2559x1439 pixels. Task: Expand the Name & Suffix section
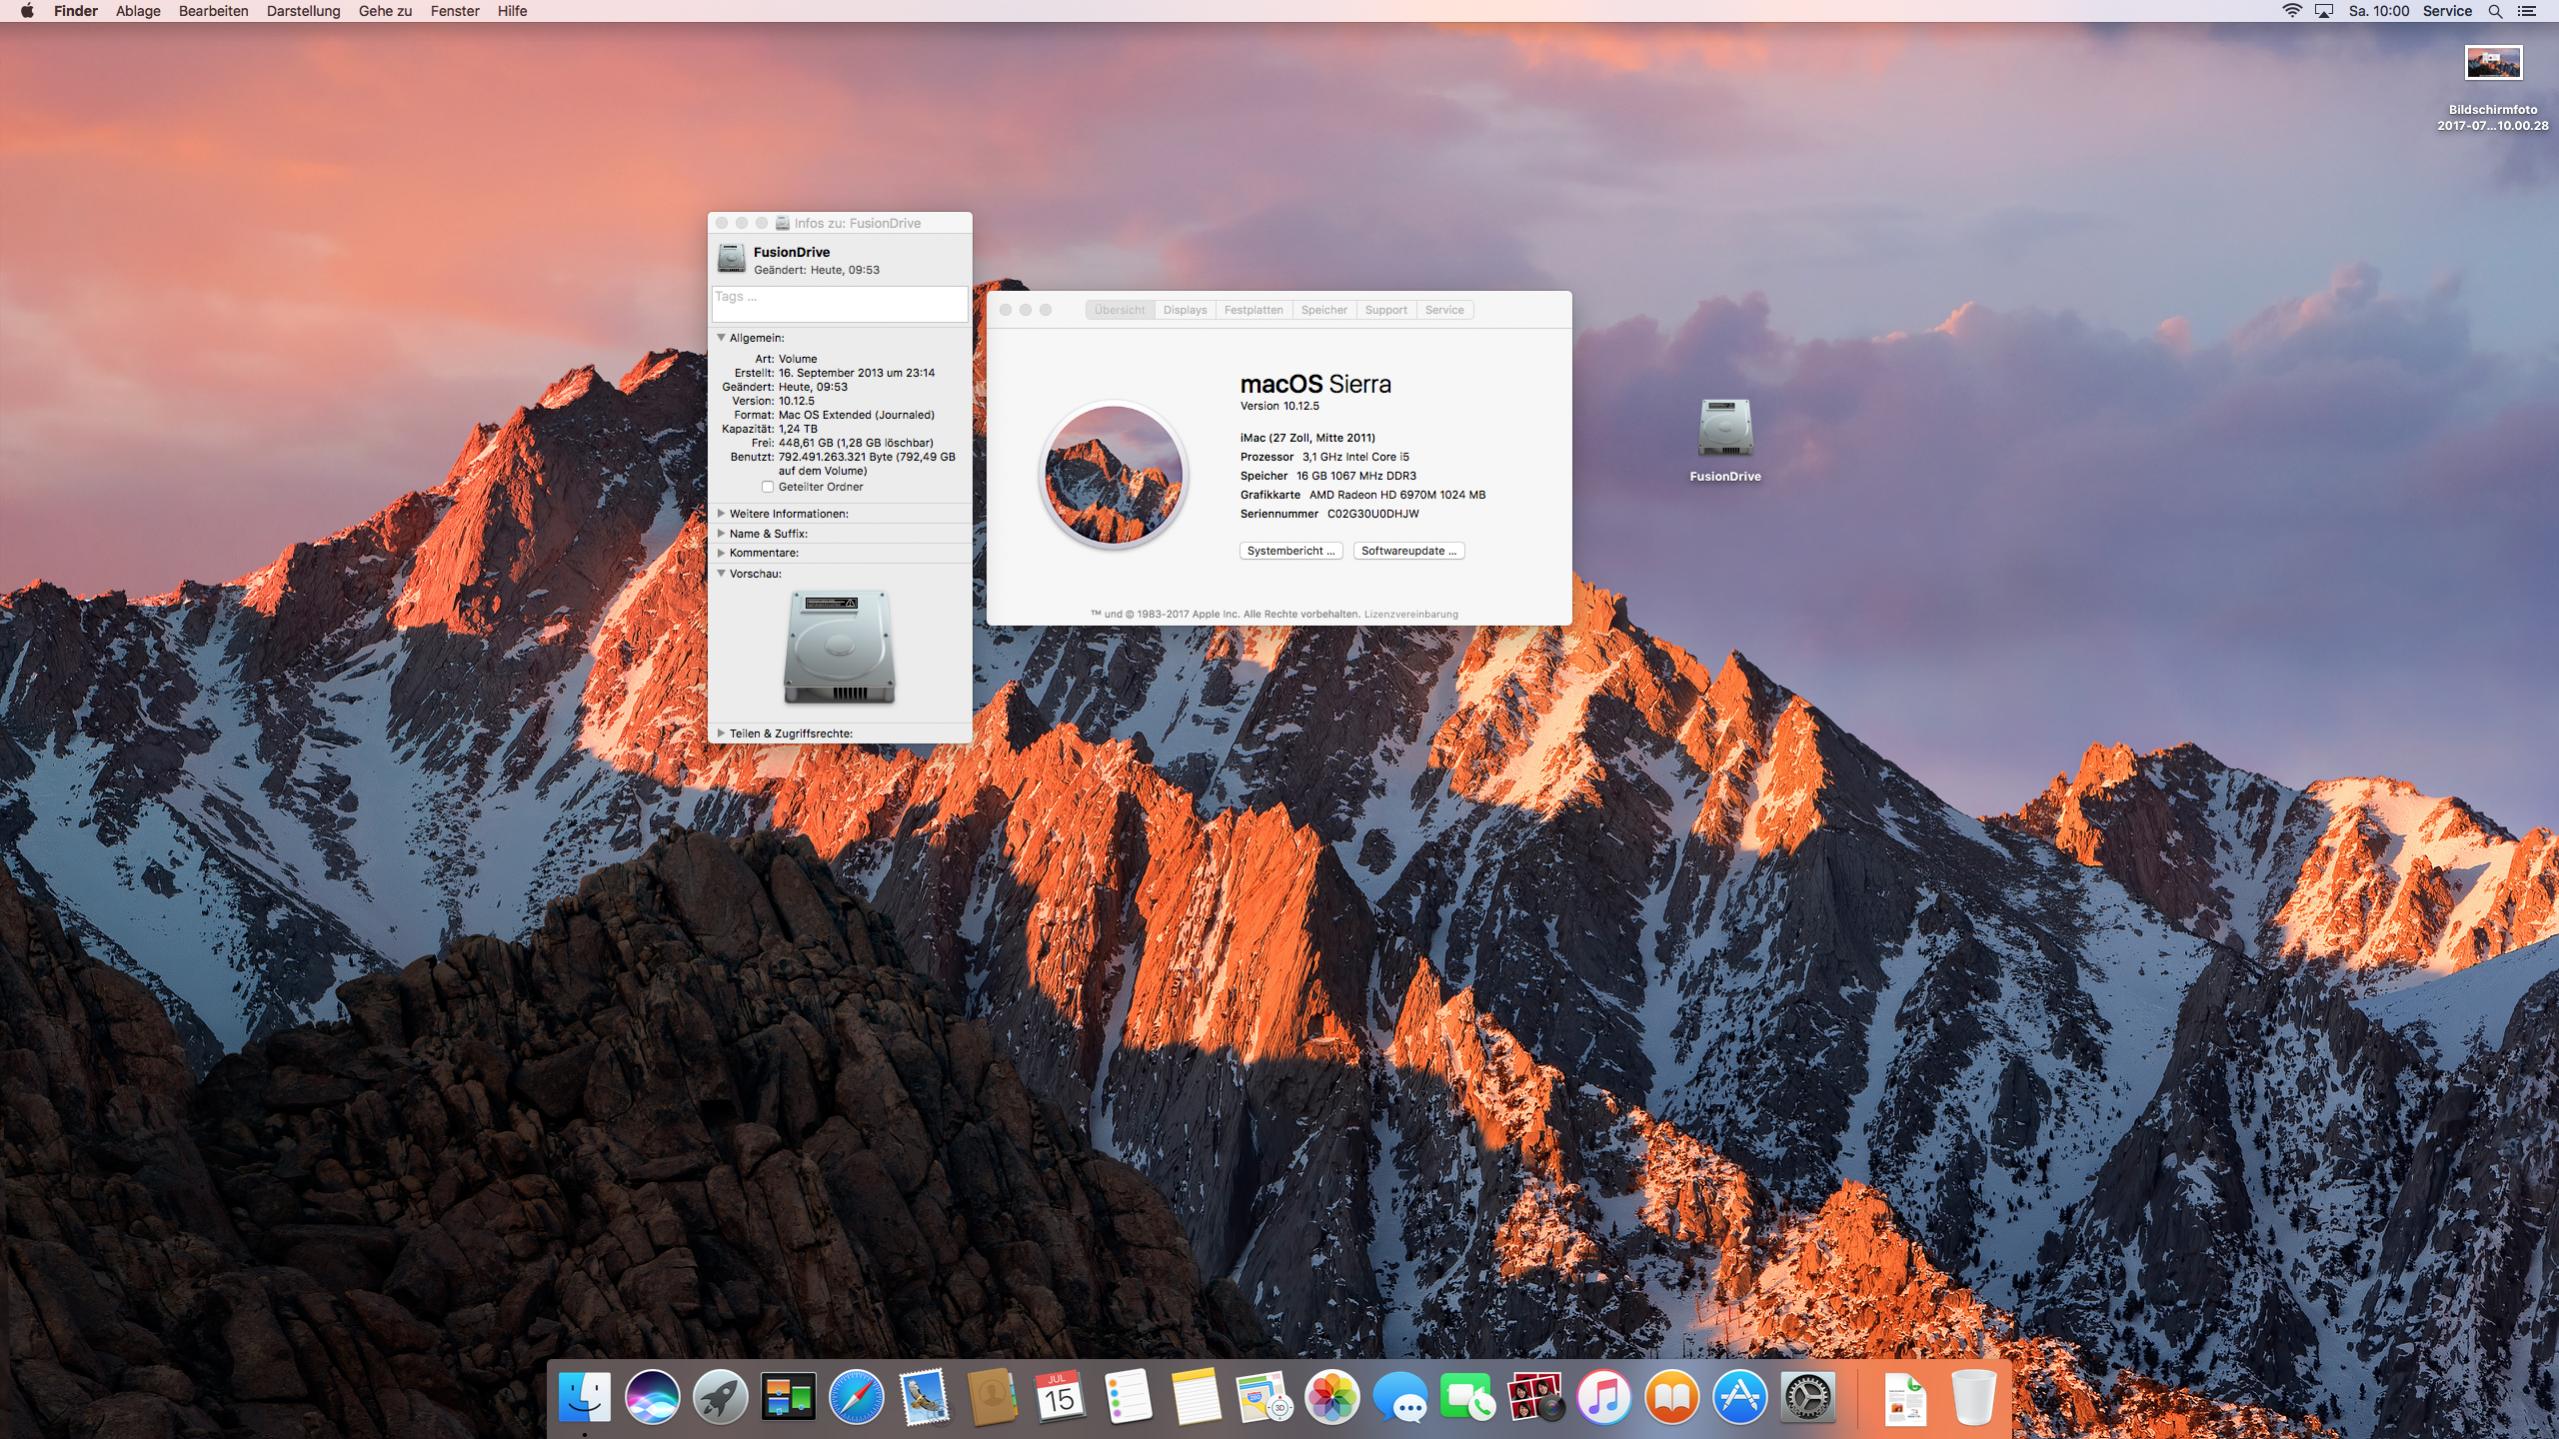point(721,533)
